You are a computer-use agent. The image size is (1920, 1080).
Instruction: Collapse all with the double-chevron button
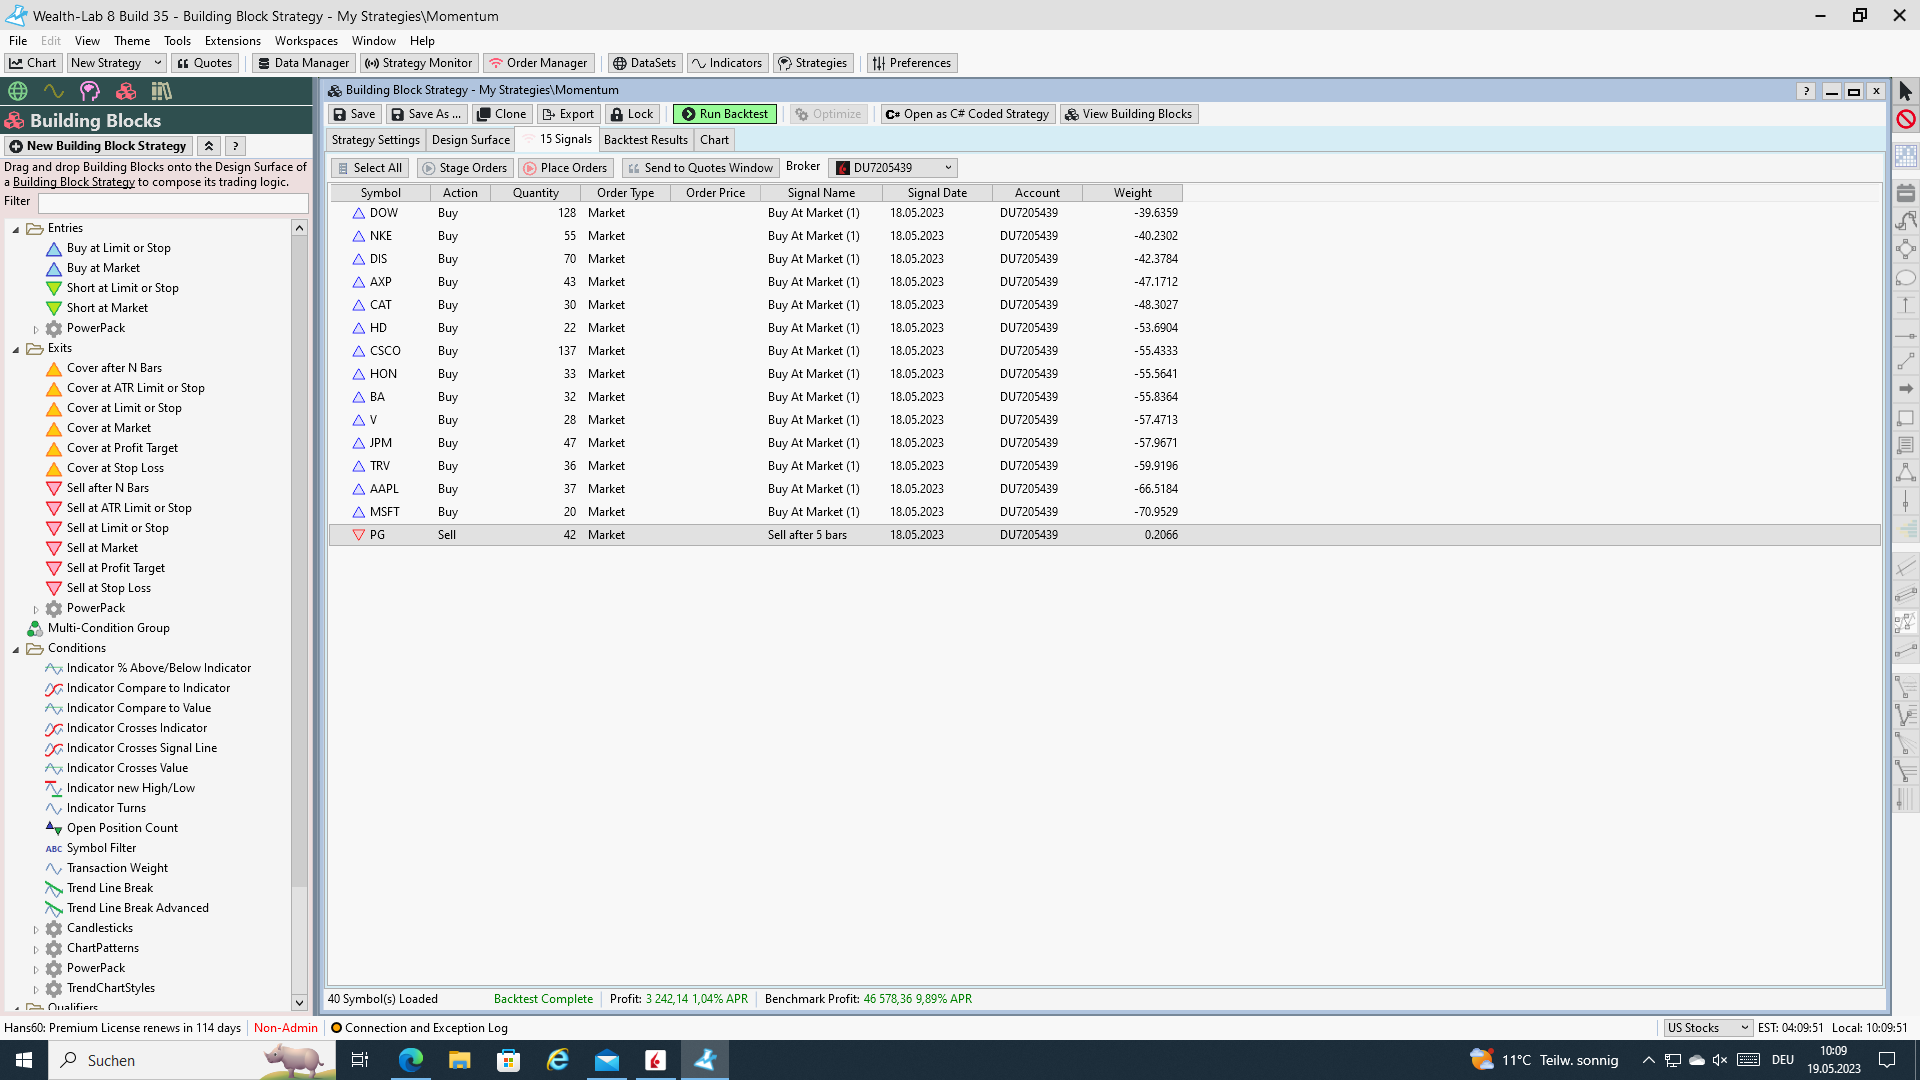point(209,146)
